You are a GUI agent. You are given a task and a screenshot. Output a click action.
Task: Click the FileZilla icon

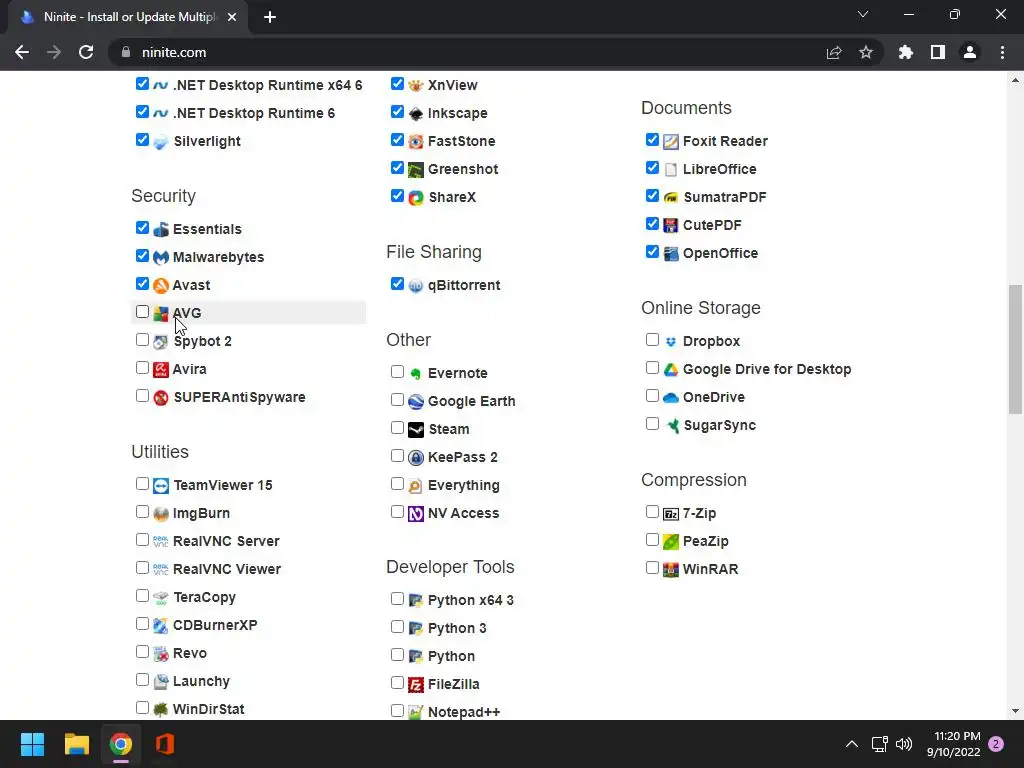coord(416,684)
